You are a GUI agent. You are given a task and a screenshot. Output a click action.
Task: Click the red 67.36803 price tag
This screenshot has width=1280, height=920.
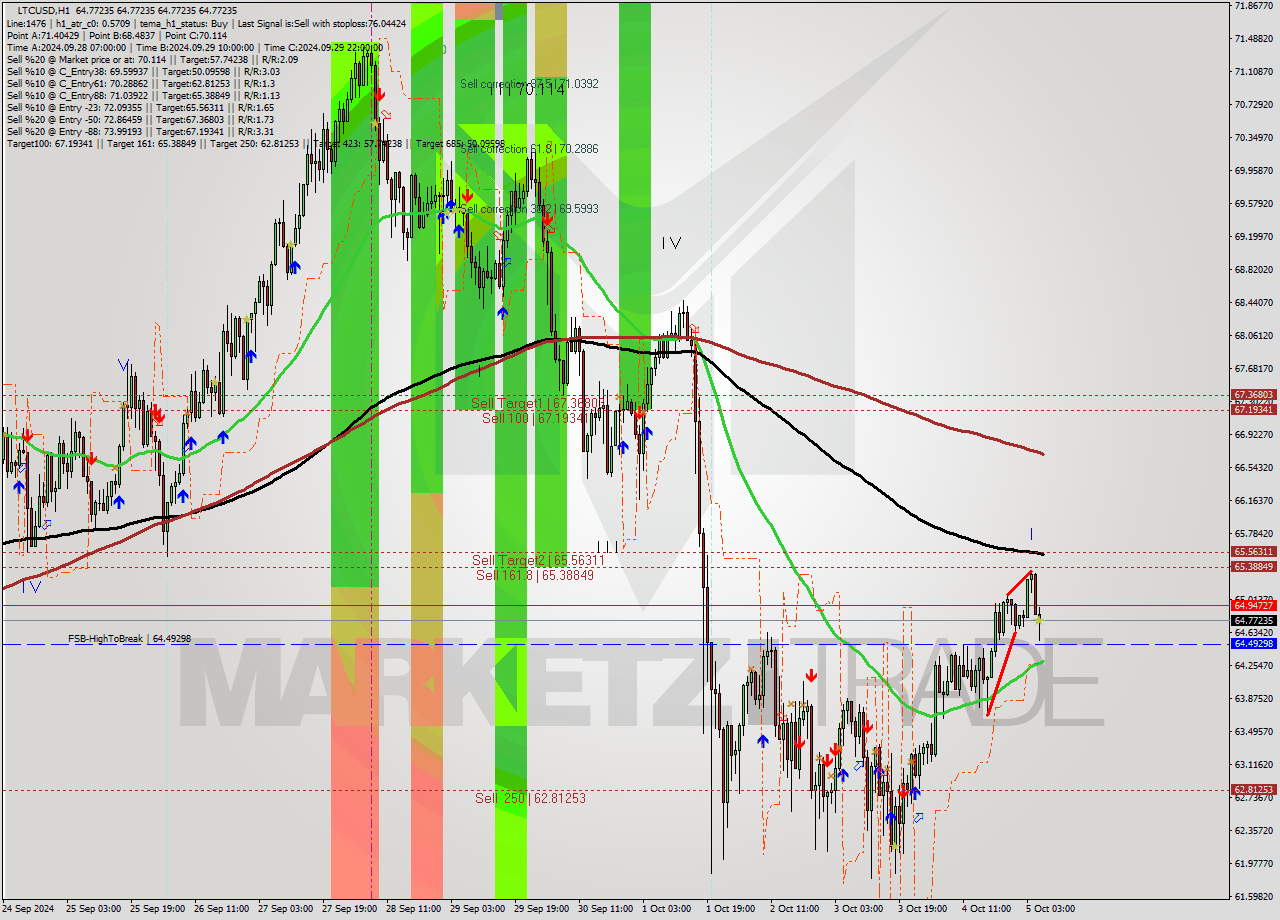pos(1253,395)
